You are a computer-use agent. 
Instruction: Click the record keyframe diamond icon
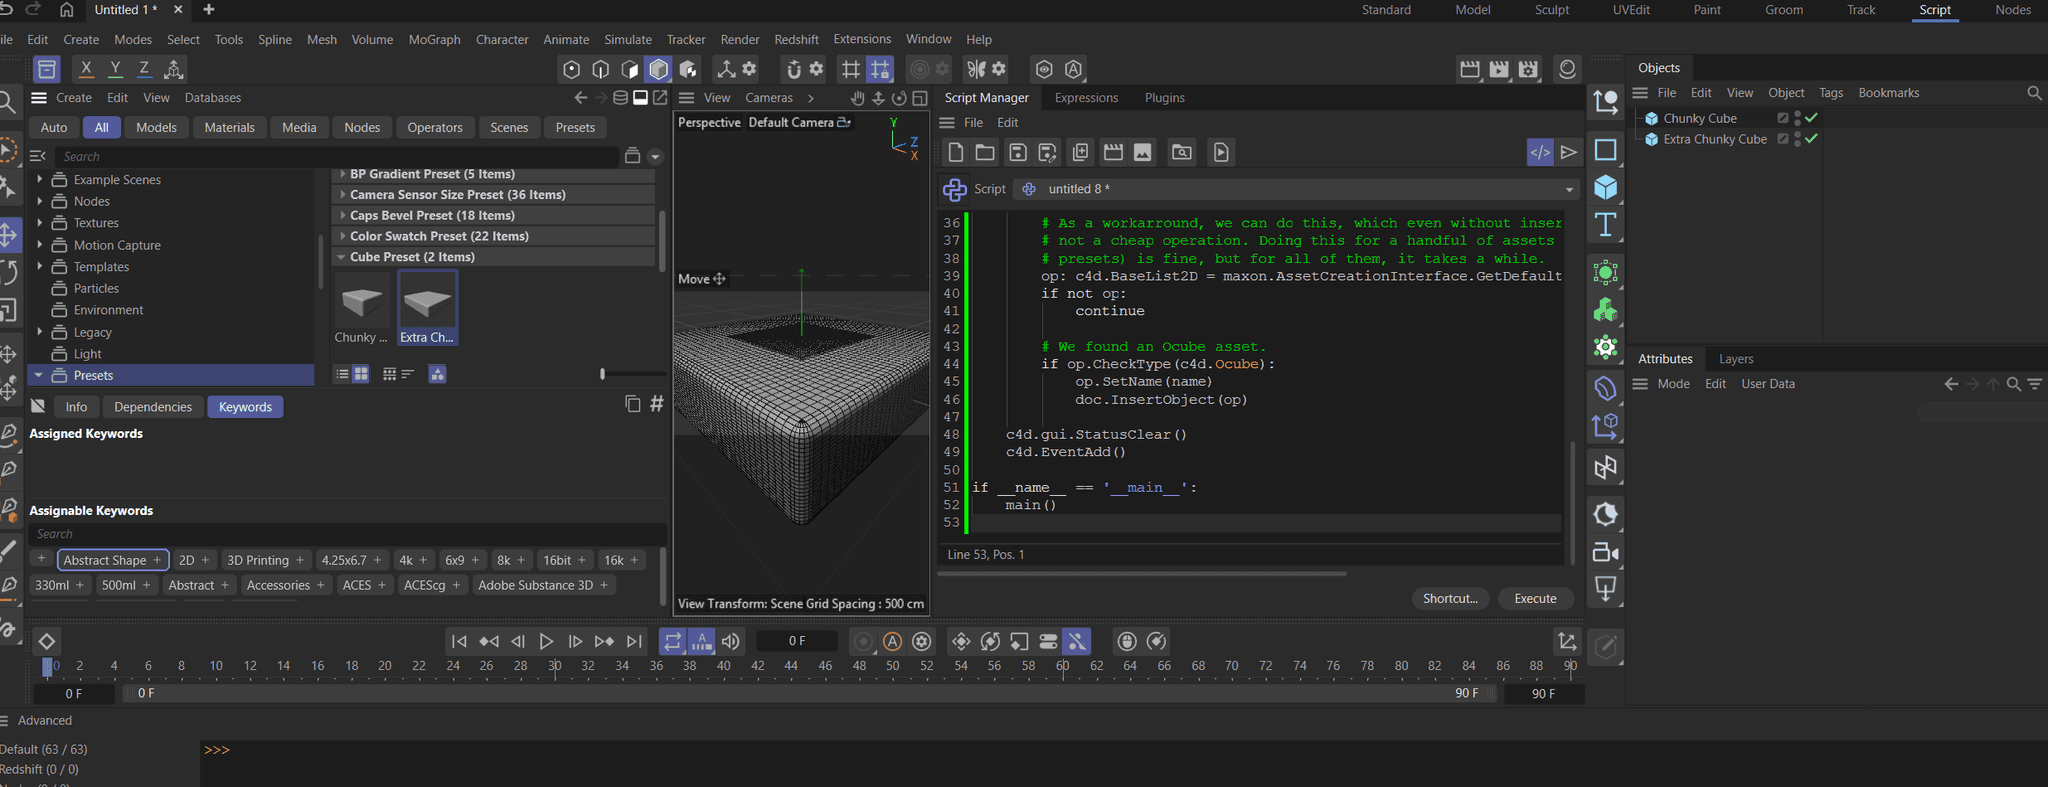46,641
